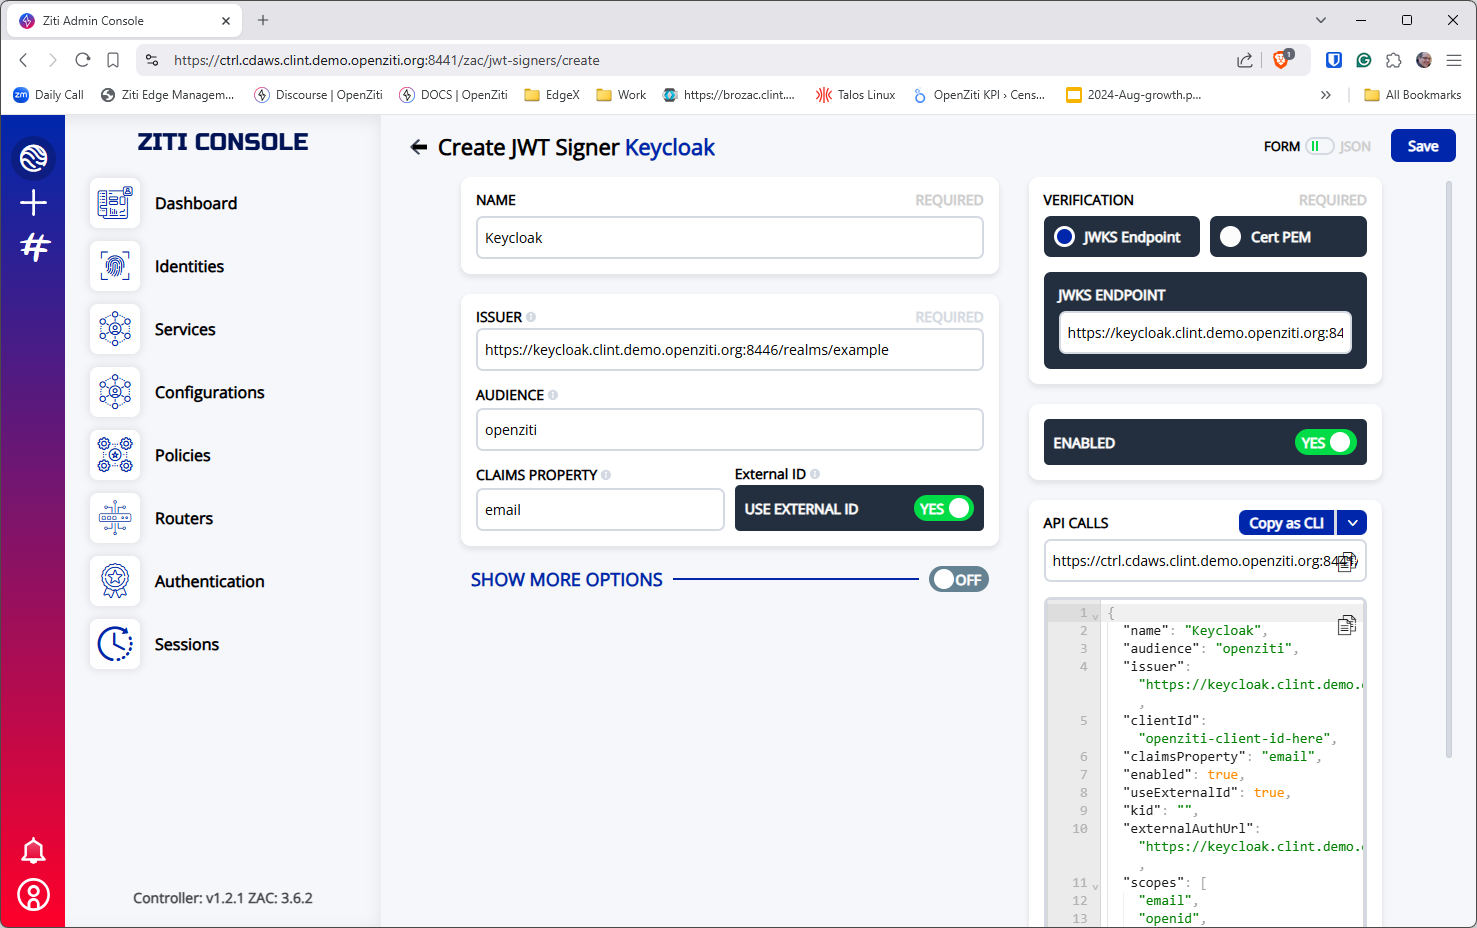Click the Save button
This screenshot has width=1477, height=928.
point(1422,146)
